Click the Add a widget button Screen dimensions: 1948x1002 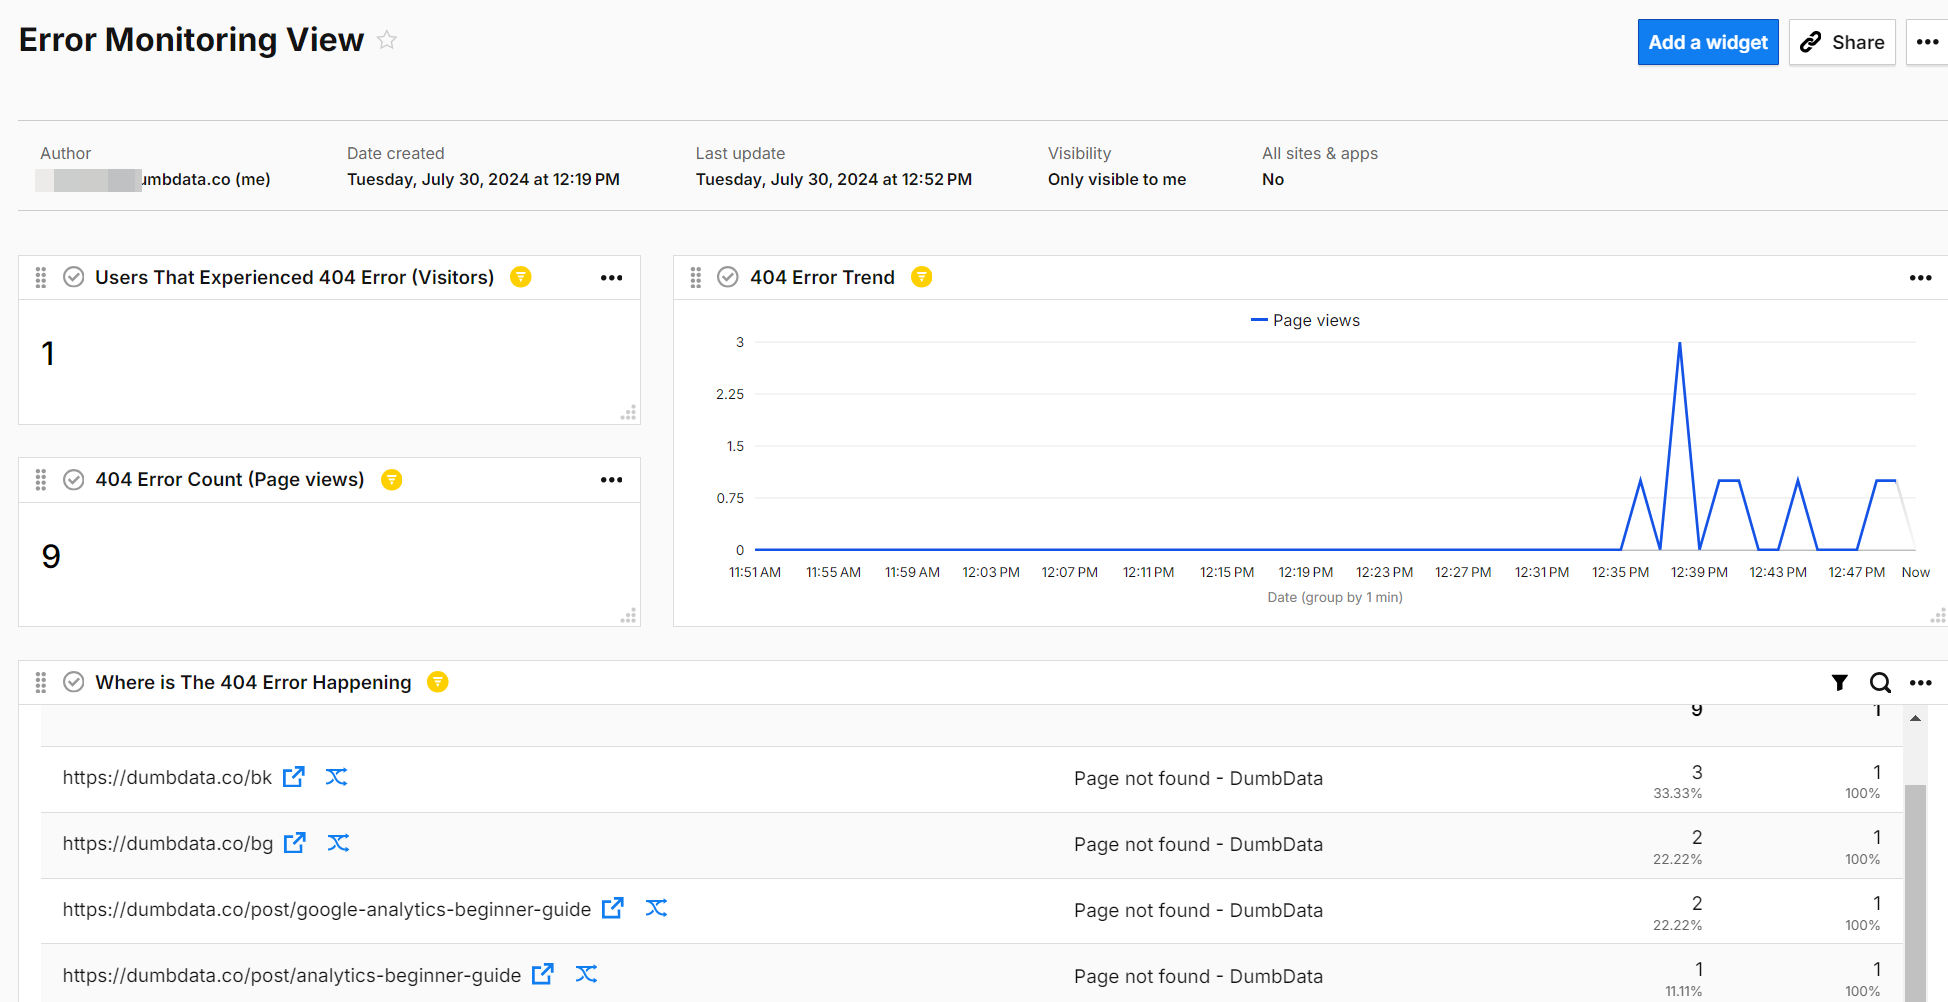click(1707, 42)
